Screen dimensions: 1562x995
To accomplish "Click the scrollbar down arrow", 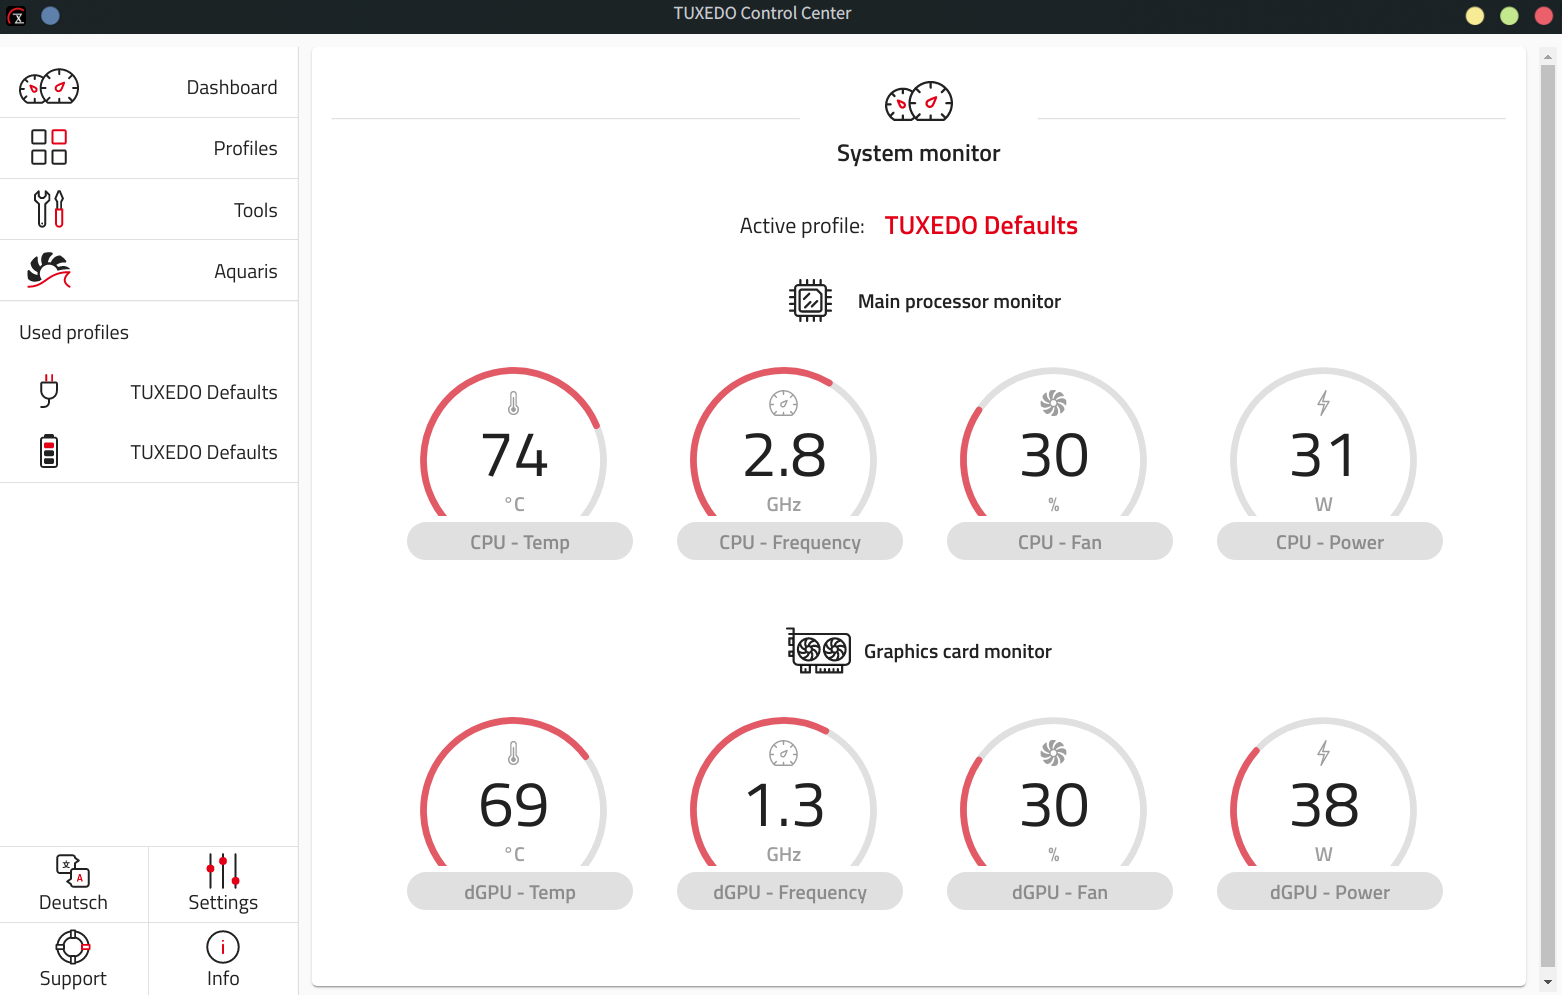I will click(x=1548, y=983).
